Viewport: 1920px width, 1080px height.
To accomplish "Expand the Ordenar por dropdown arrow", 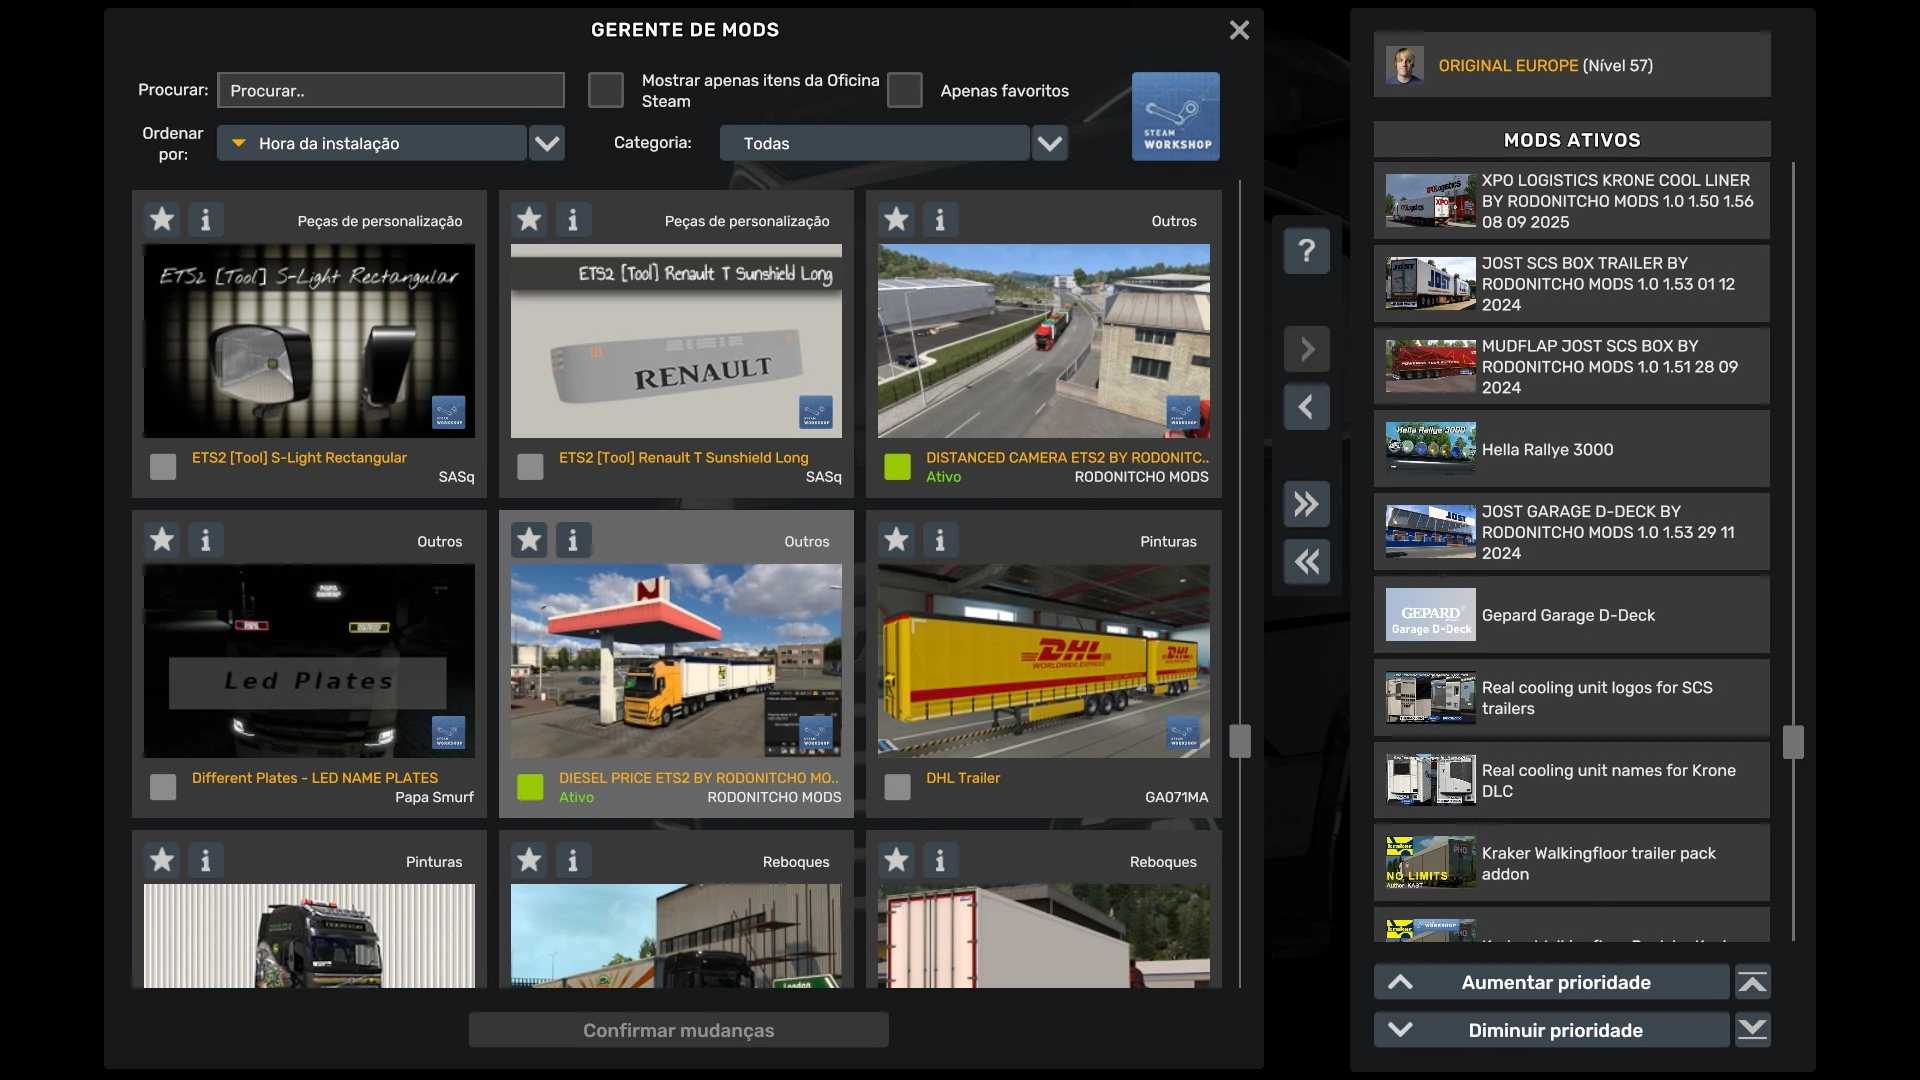I will pyautogui.click(x=547, y=143).
